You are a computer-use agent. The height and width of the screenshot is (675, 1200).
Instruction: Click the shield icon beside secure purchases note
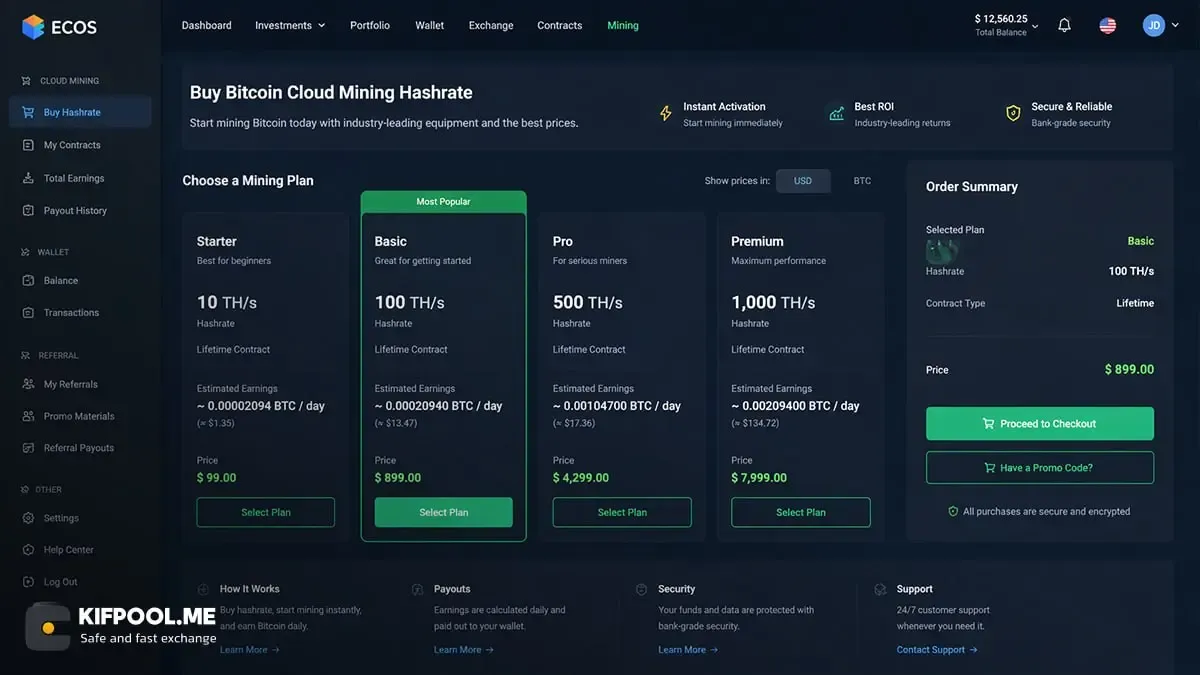(x=953, y=511)
